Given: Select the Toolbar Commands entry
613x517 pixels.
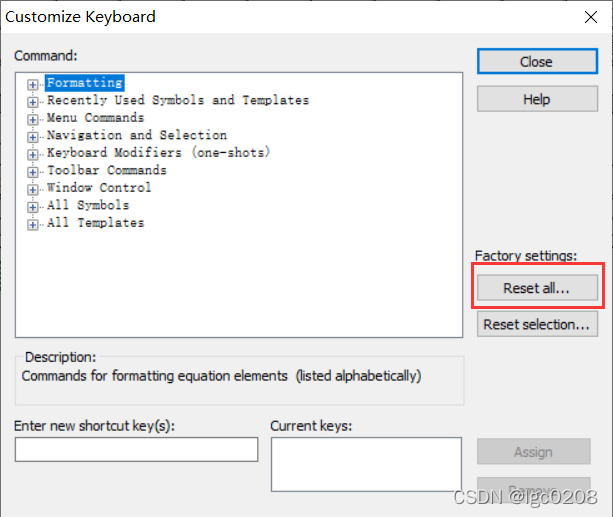Looking at the screenshot, I should click(107, 170).
